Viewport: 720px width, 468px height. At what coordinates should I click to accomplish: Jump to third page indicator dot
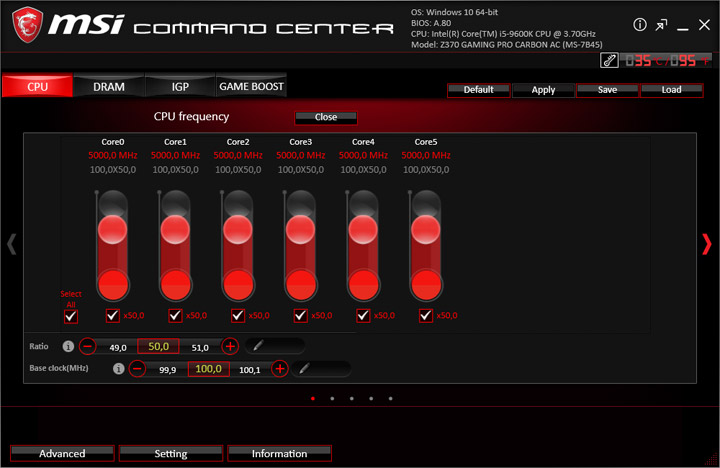[352, 399]
